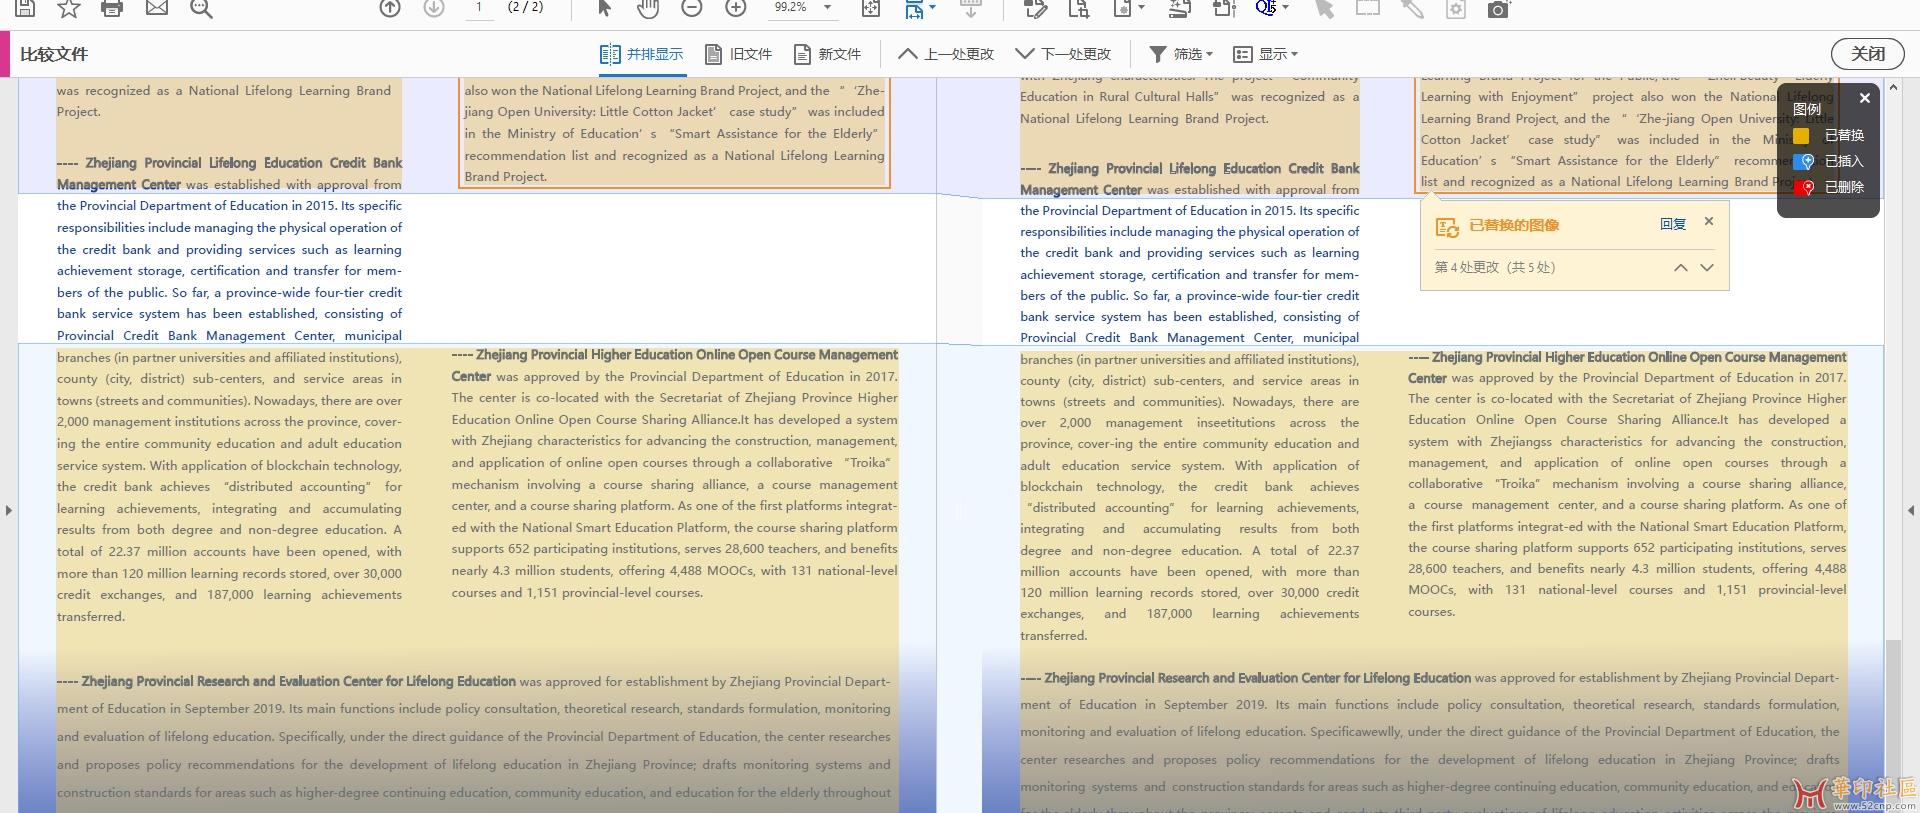Click the scrollbar top arrow

click(1893, 87)
